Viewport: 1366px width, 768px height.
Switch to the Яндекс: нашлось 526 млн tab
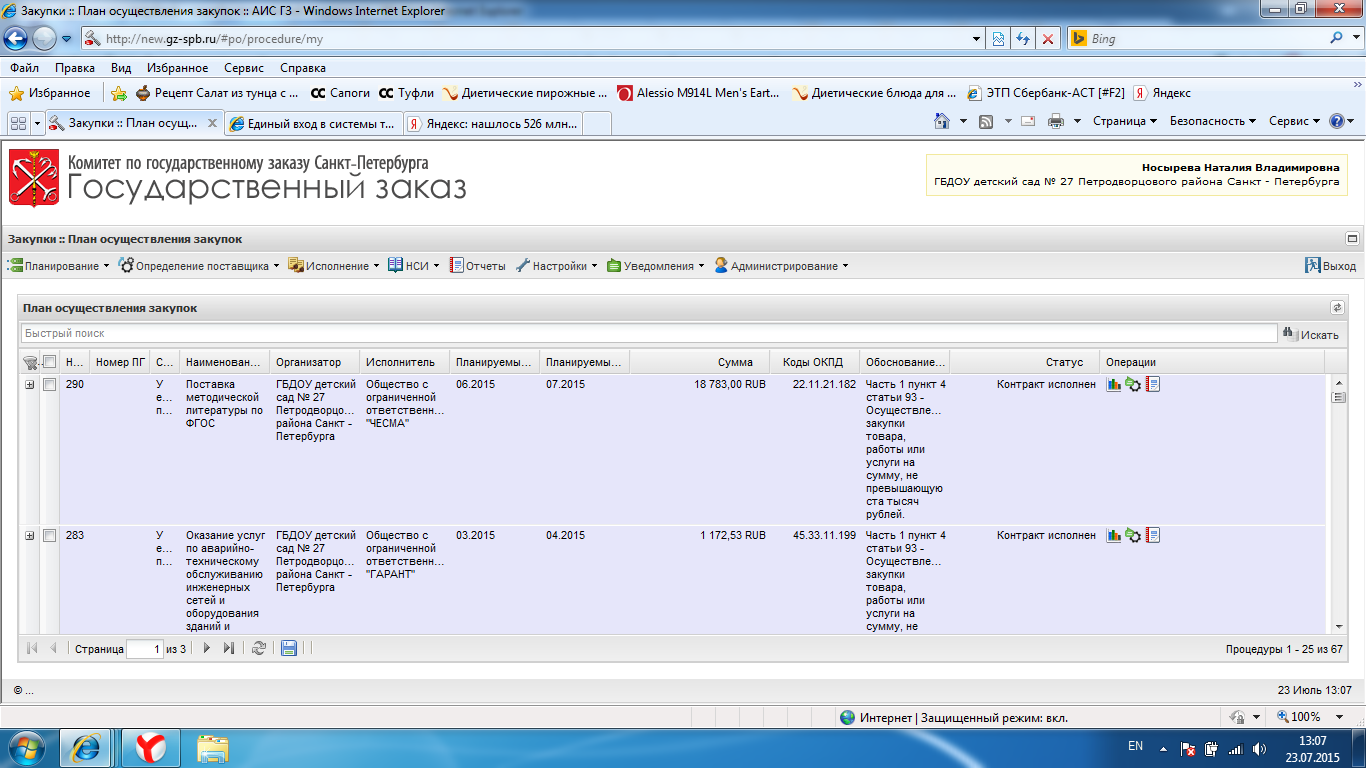pos(493,123)
